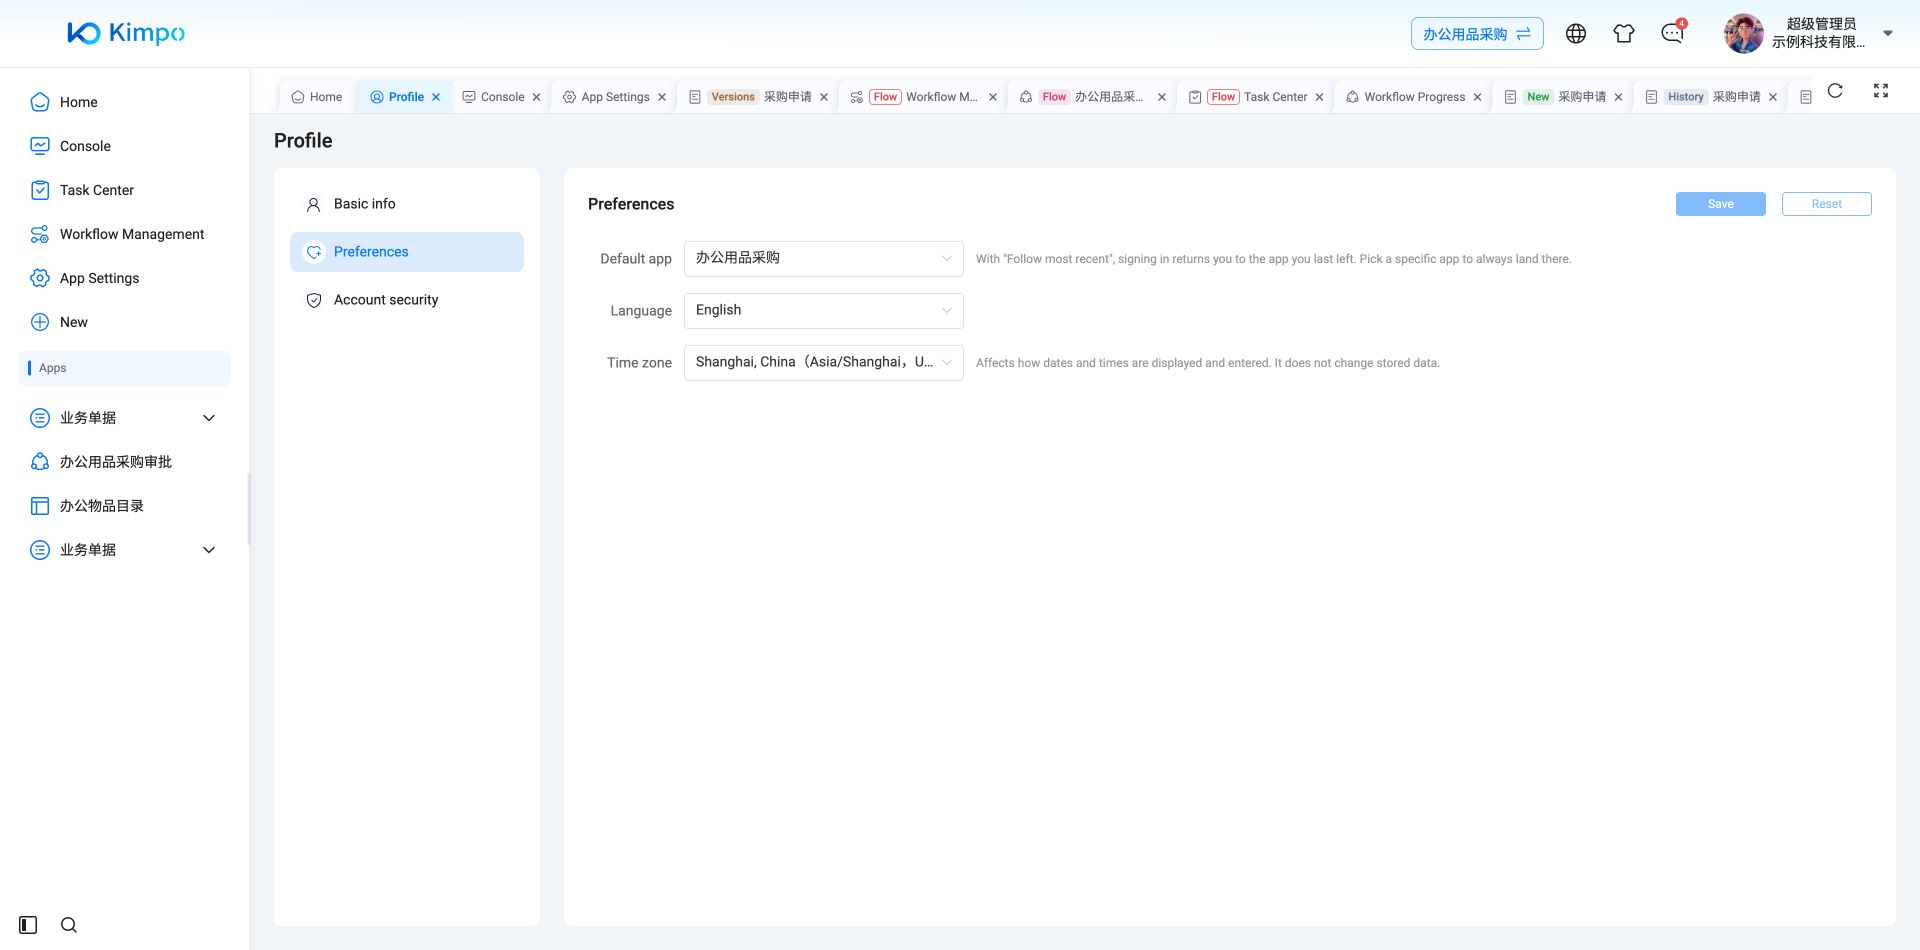Close the Task Center tab
Image resolution: width=1920 pixels, height=950 pixels.
click(1319, 97)
